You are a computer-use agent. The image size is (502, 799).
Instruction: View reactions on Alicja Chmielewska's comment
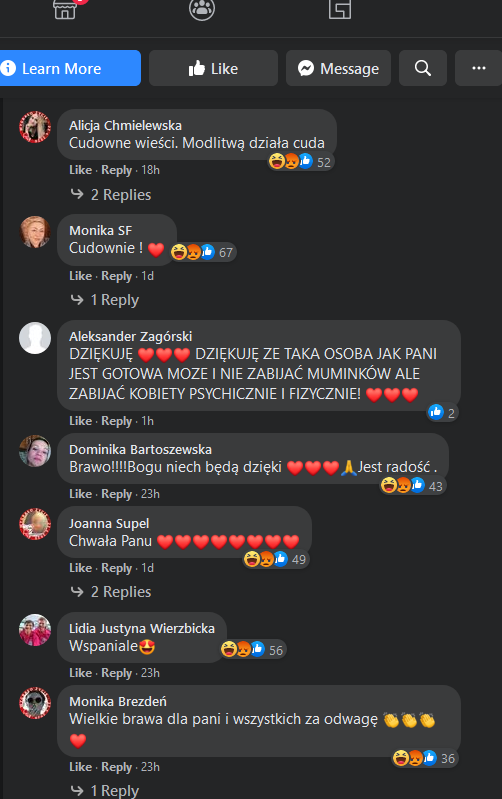[x=301, y=162]
